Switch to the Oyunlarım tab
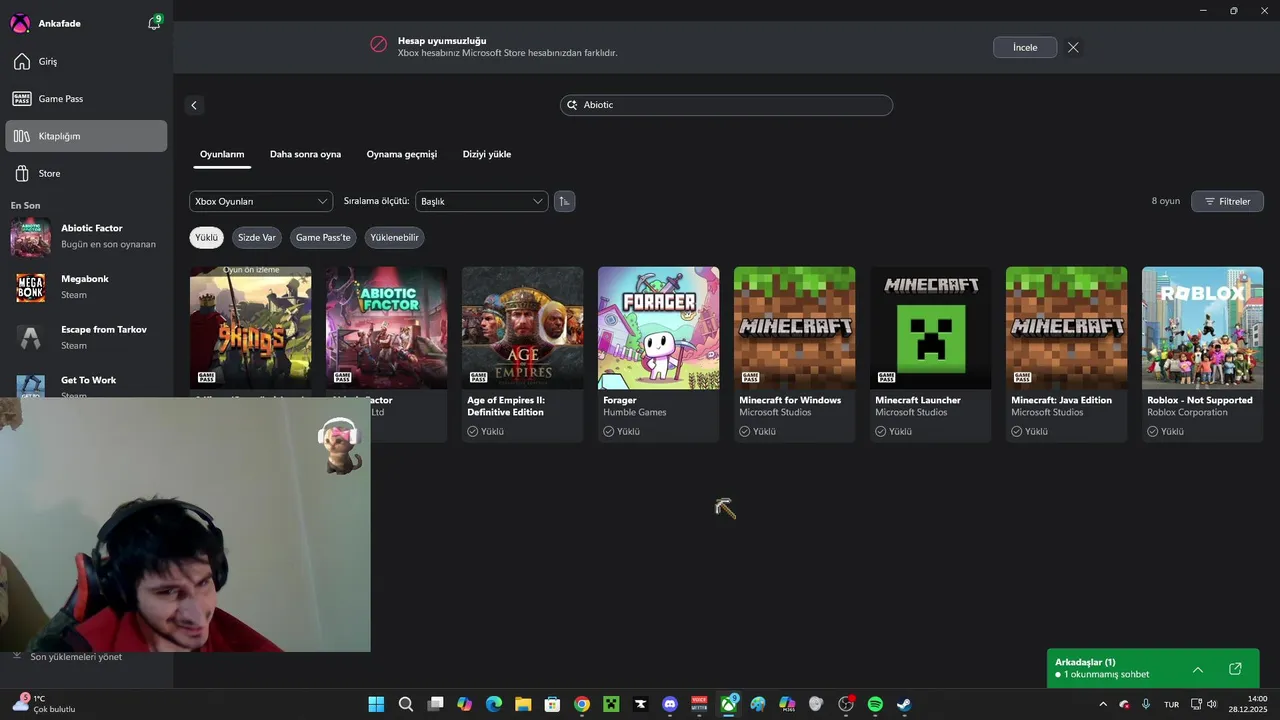Viewport: 1280px width, 720px height. 222,154
